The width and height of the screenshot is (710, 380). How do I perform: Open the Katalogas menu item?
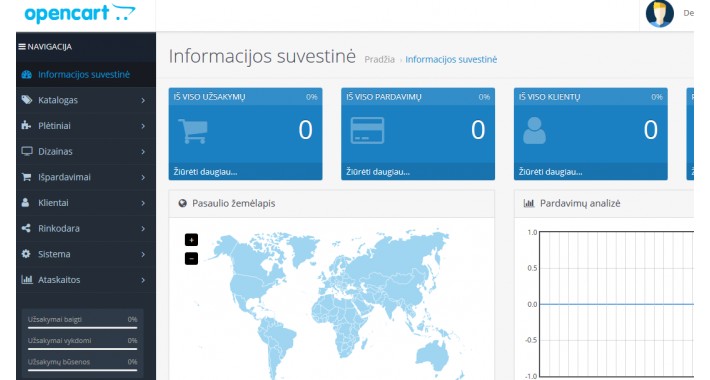(x=86, y=100)
